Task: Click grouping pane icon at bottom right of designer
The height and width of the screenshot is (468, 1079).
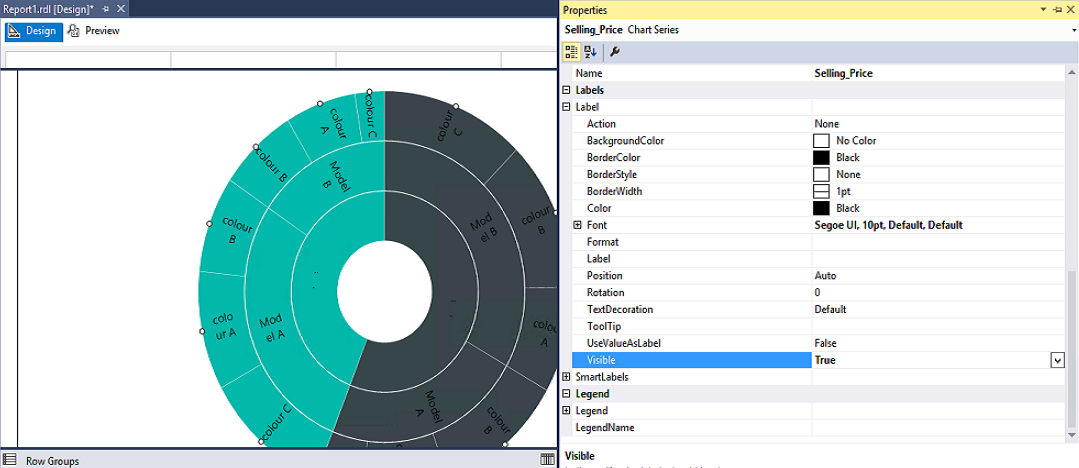Action: pyautogui.click(x=547, y=459)
